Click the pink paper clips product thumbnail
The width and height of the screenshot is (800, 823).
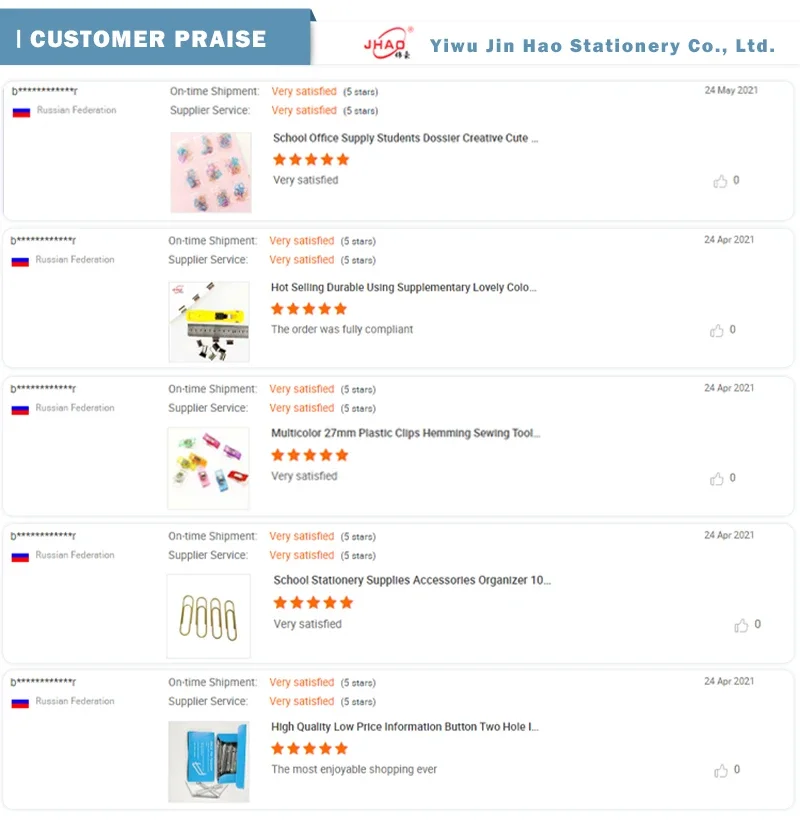[210, 172]
